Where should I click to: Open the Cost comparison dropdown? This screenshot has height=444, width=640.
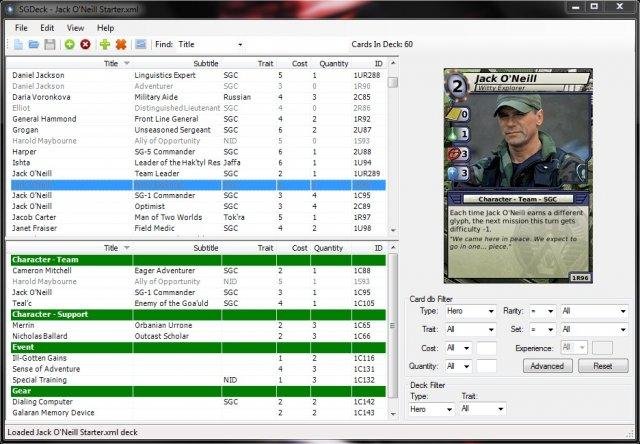point(458,348)
